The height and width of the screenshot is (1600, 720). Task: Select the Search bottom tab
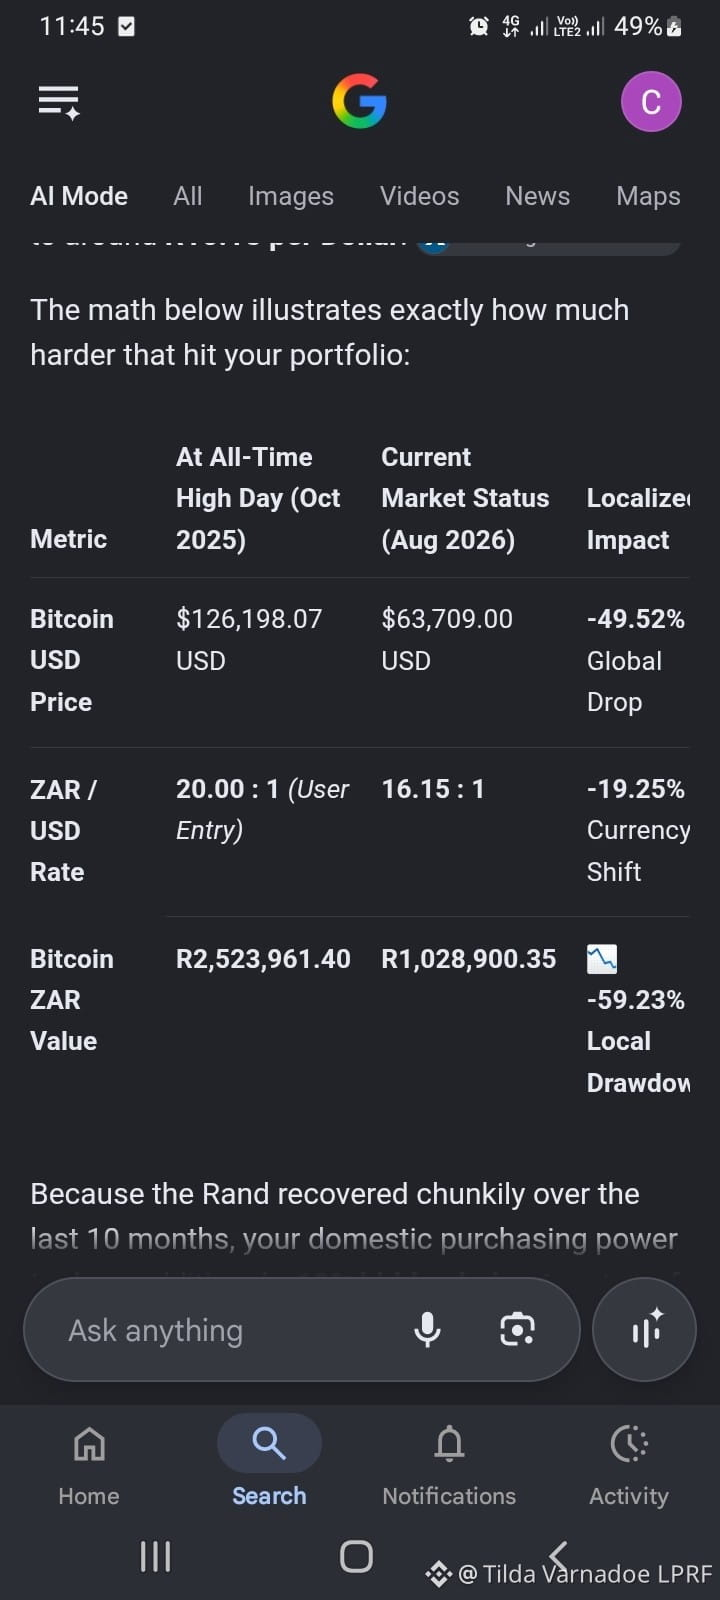pos(269,1463)
